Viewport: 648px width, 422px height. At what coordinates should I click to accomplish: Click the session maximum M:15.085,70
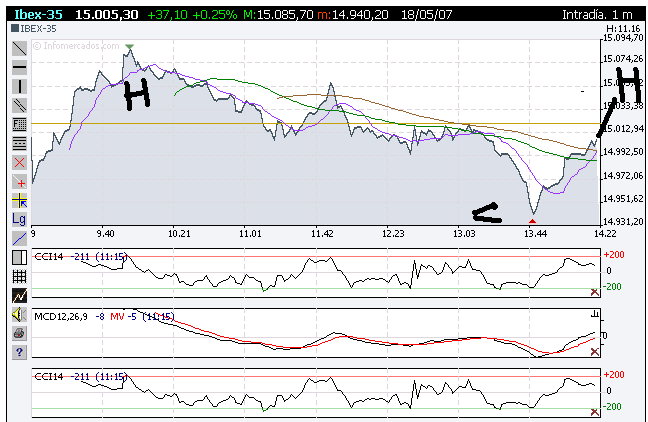tap(279, 14)
